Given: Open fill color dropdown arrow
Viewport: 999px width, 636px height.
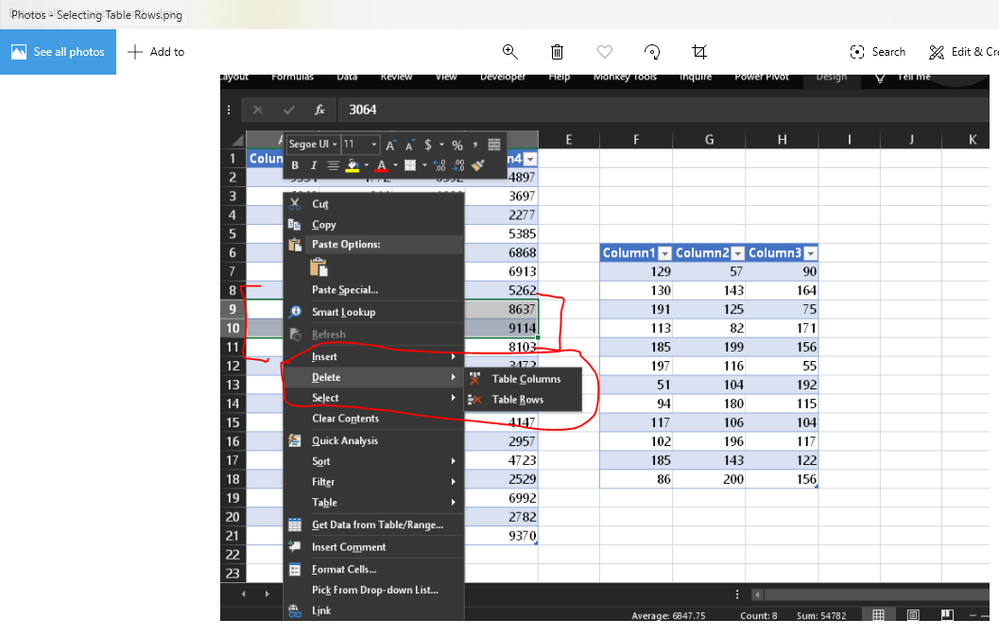Looking at the screenshot, I should 366,166.
